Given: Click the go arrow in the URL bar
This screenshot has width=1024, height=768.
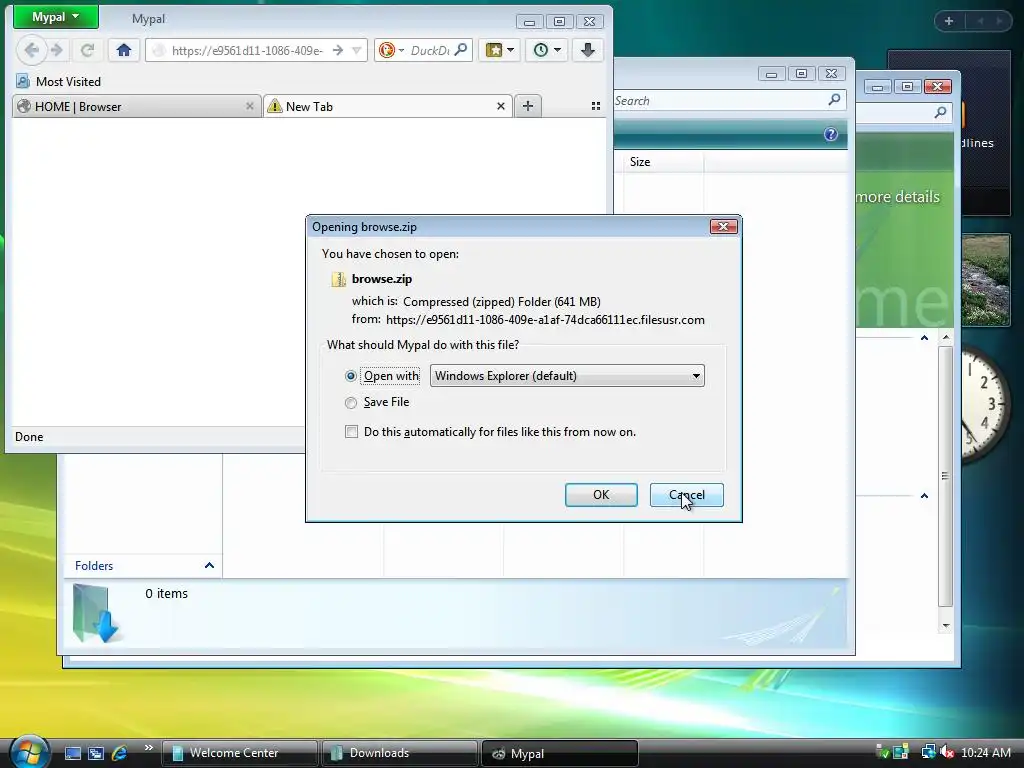Looking at the screenshot, I should [338, 50].
